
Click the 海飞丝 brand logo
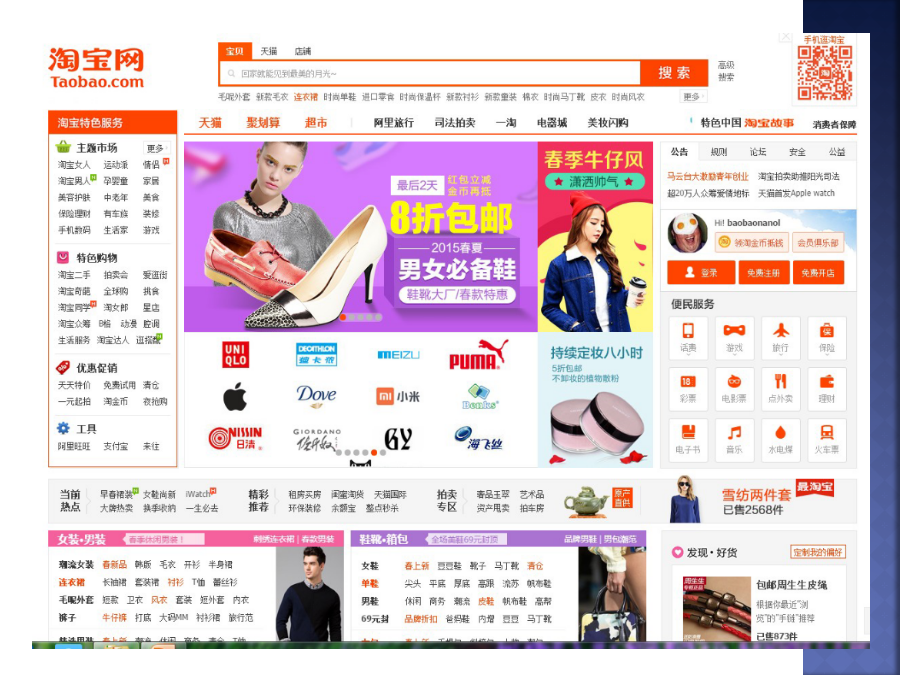[478, 438]
